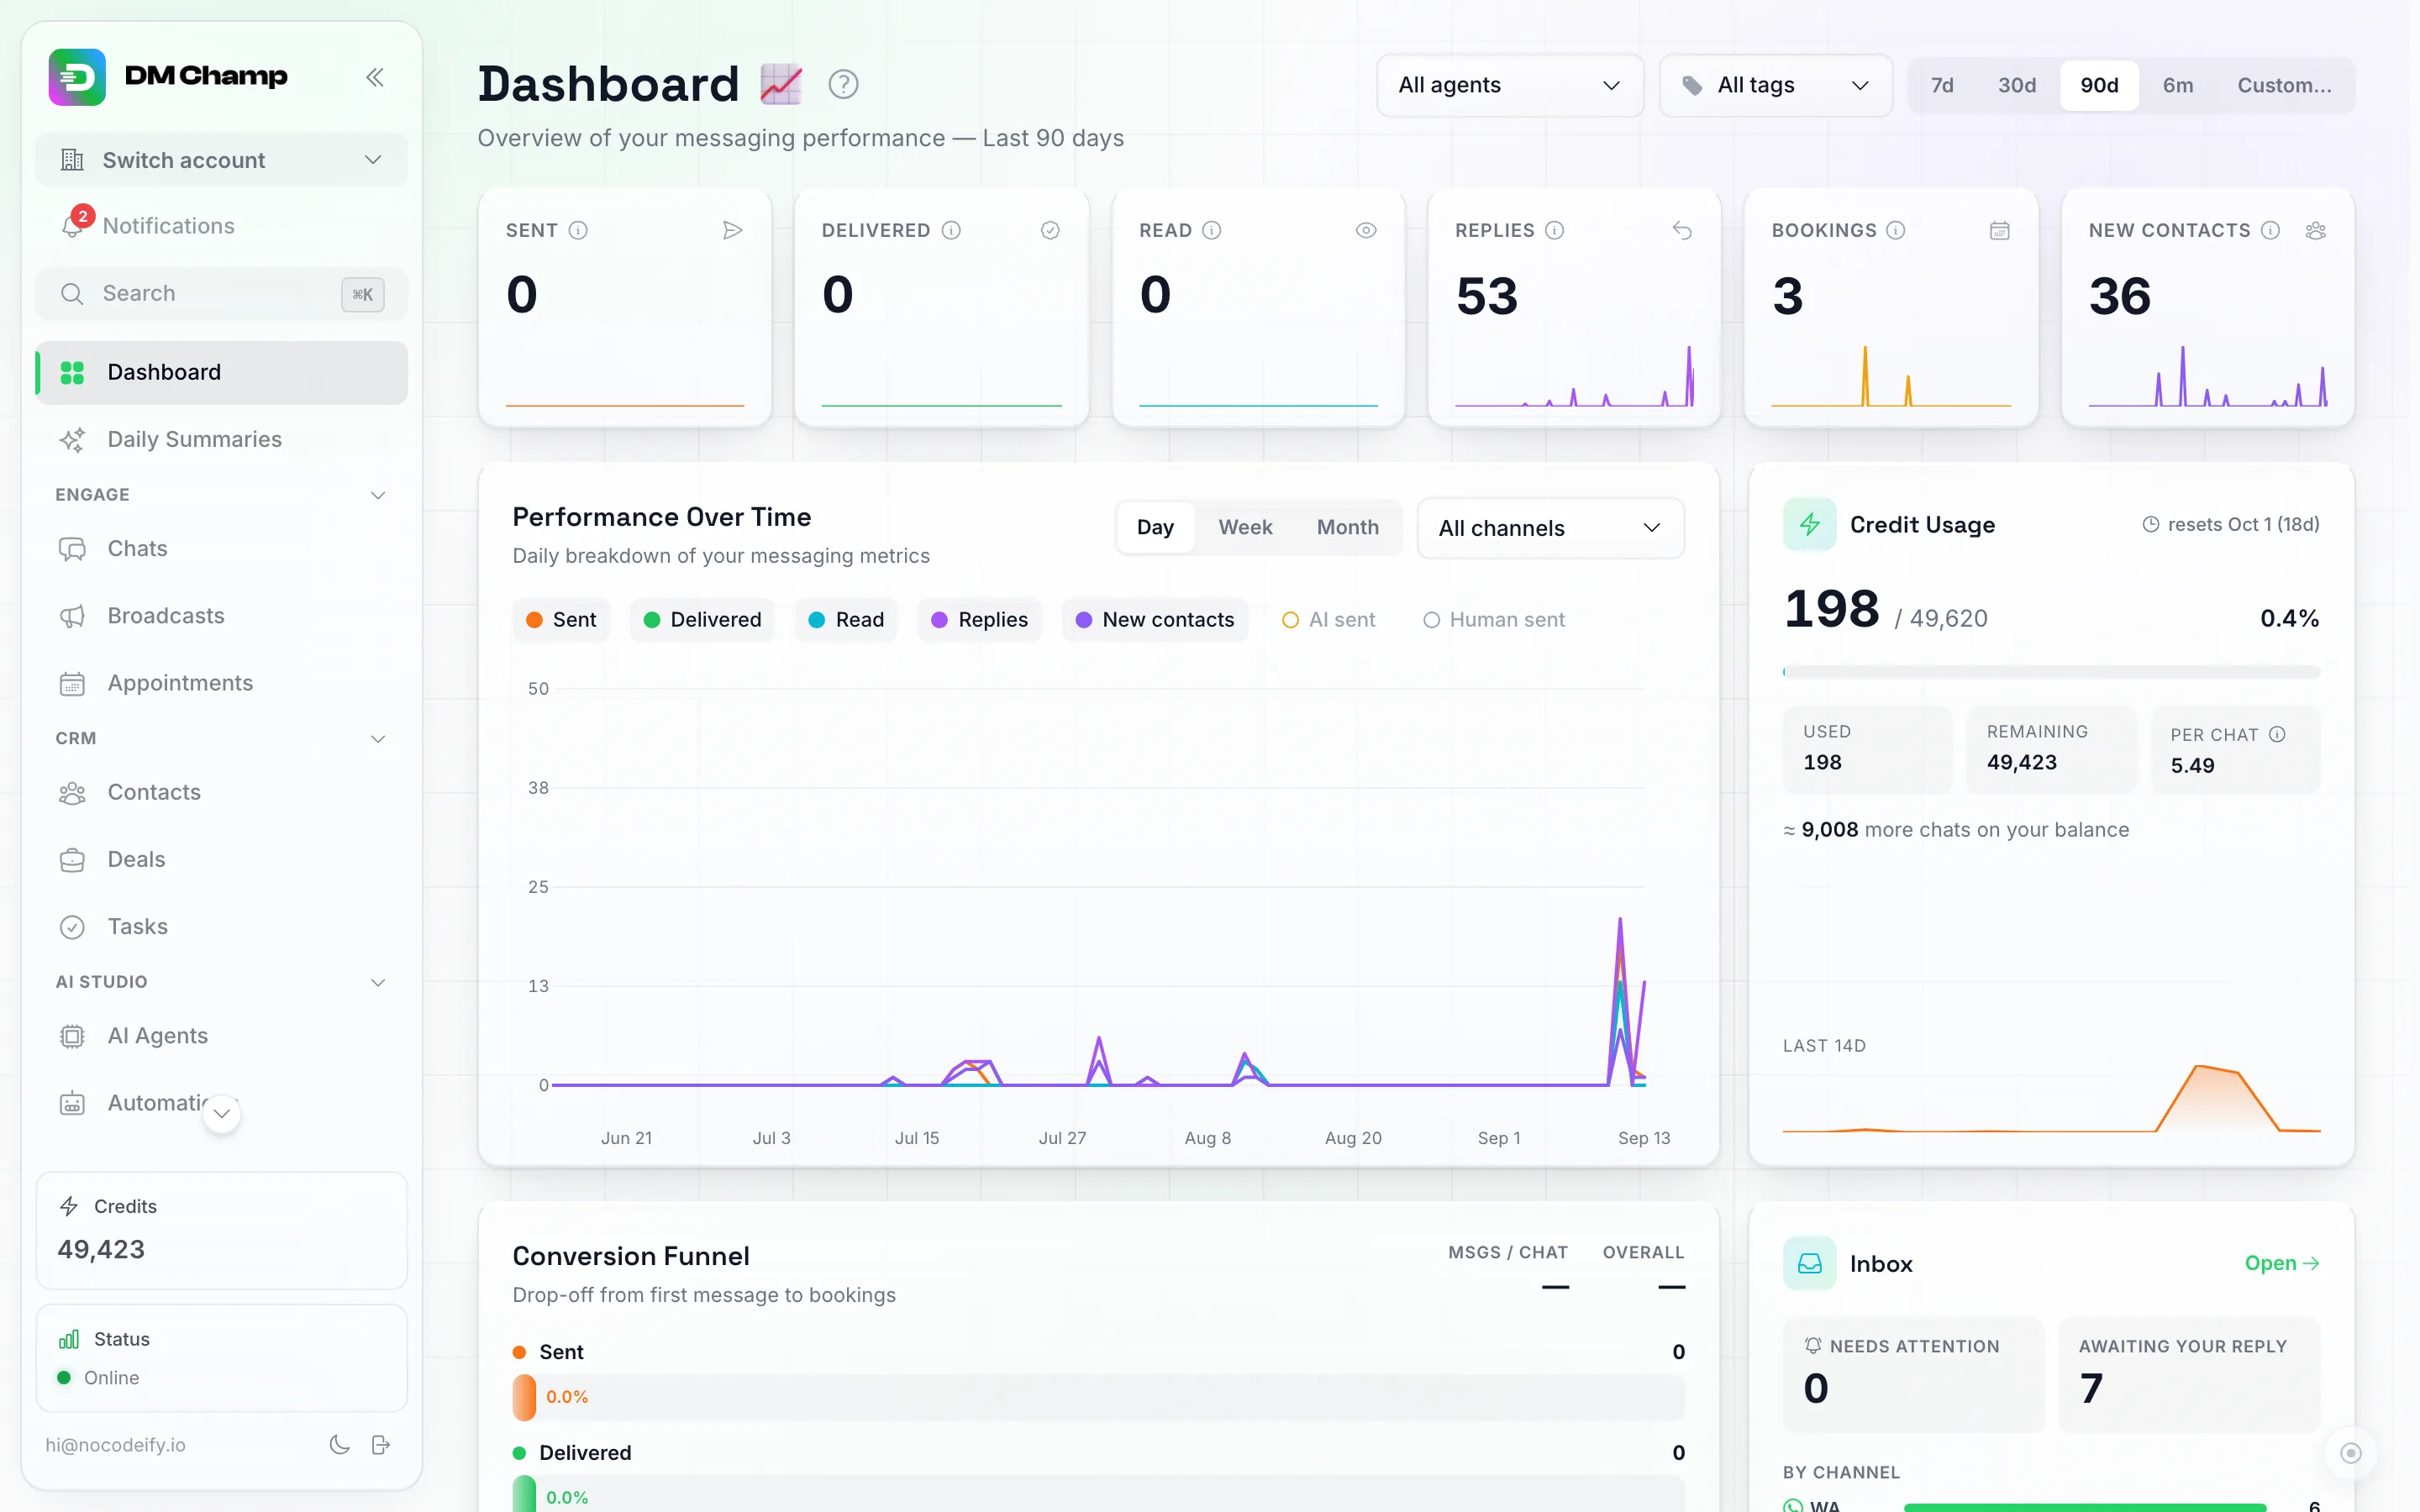The height and width of the screenshot is (1512, 2420).
Task: Click the Credit Usage lightning icon
Action: click(x=1809, y=524)
